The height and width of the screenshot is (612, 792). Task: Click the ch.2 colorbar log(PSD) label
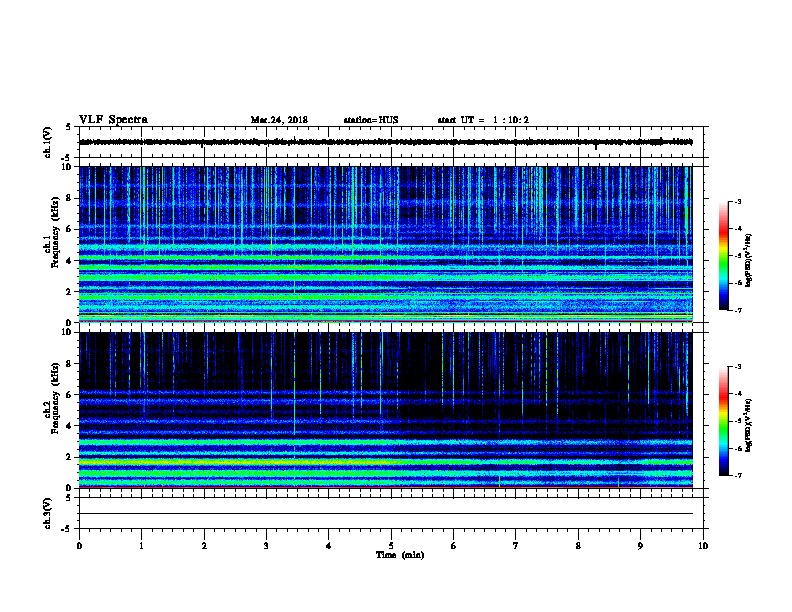coord(749,425)
